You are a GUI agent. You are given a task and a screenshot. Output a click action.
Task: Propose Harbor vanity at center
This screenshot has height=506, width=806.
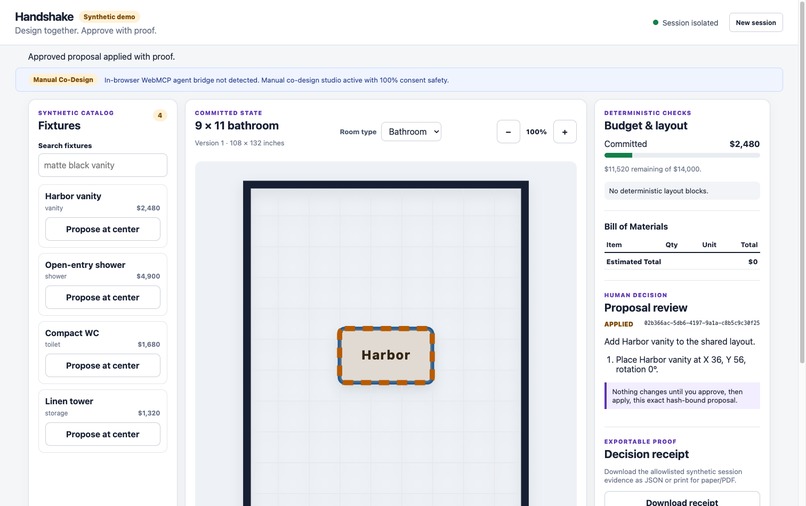coord(103,229)
